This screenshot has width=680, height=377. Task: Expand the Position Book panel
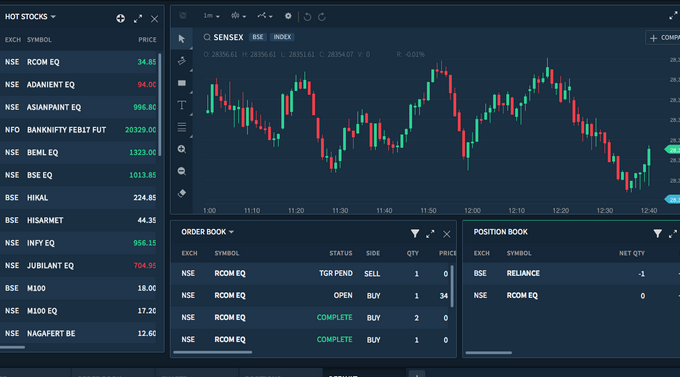click(x=673, y=234)
